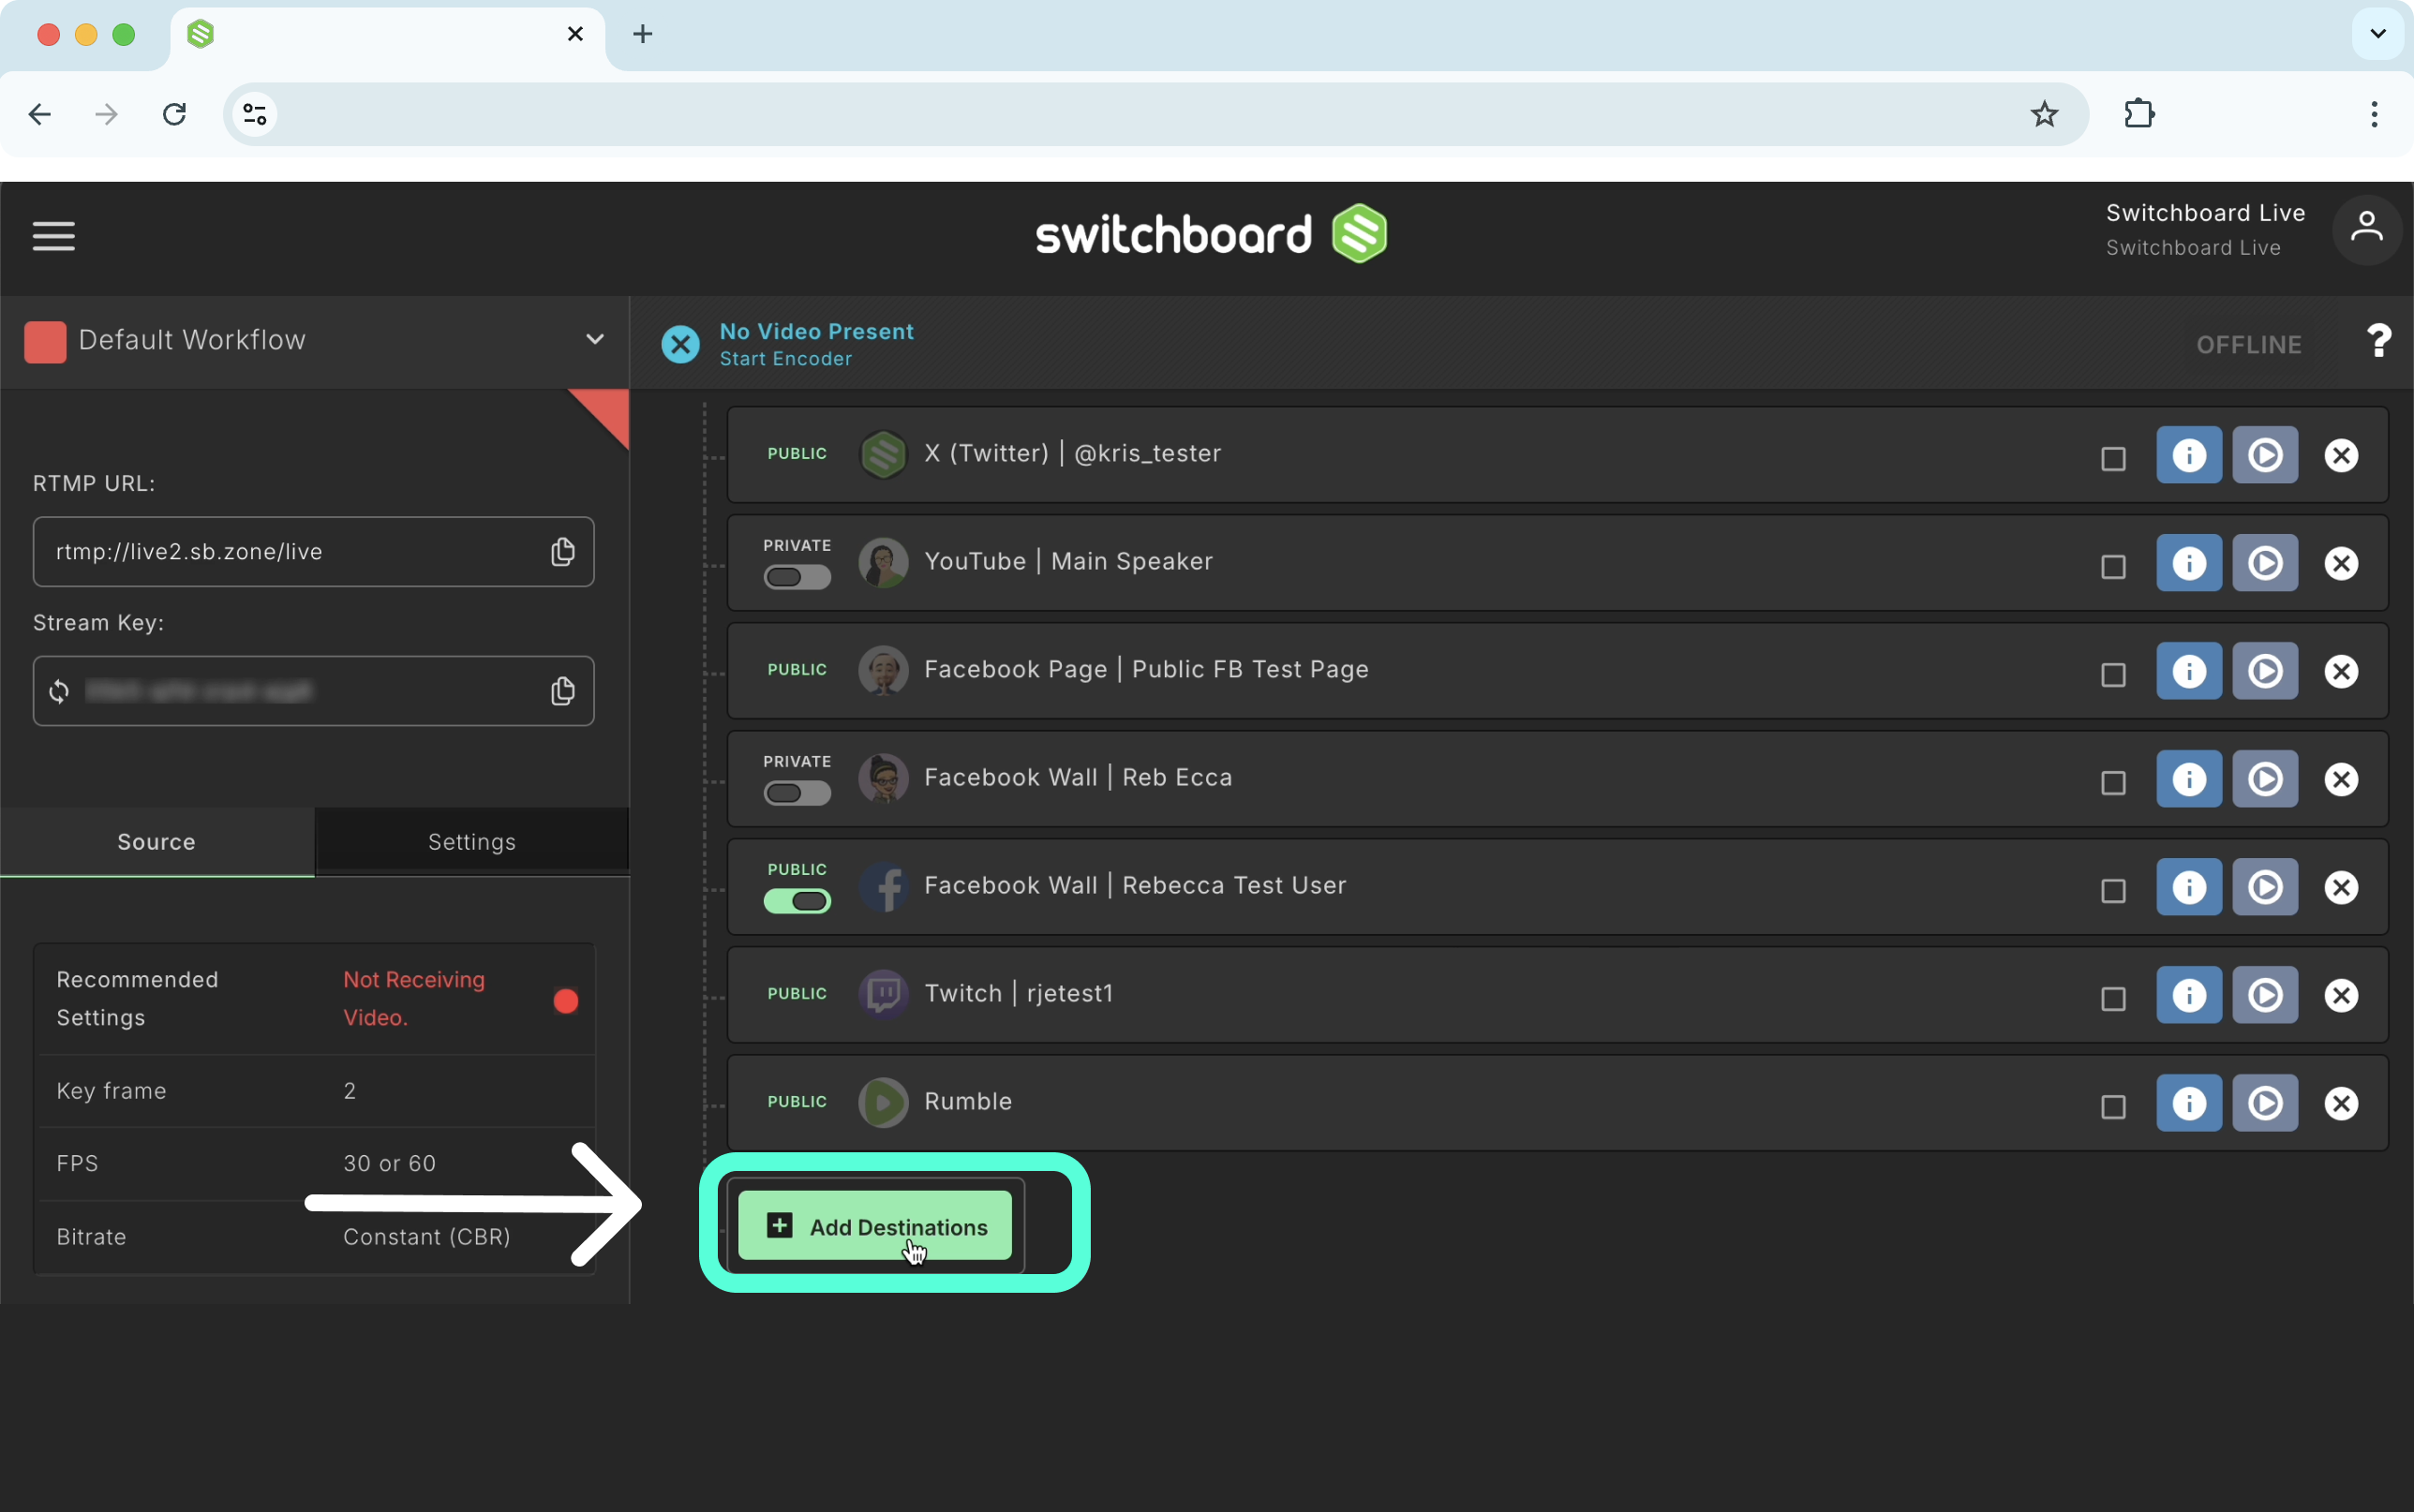Open info for Facebook Wall Reb Ecca
This screenshot has height=1512, width=2414.
2189,779
